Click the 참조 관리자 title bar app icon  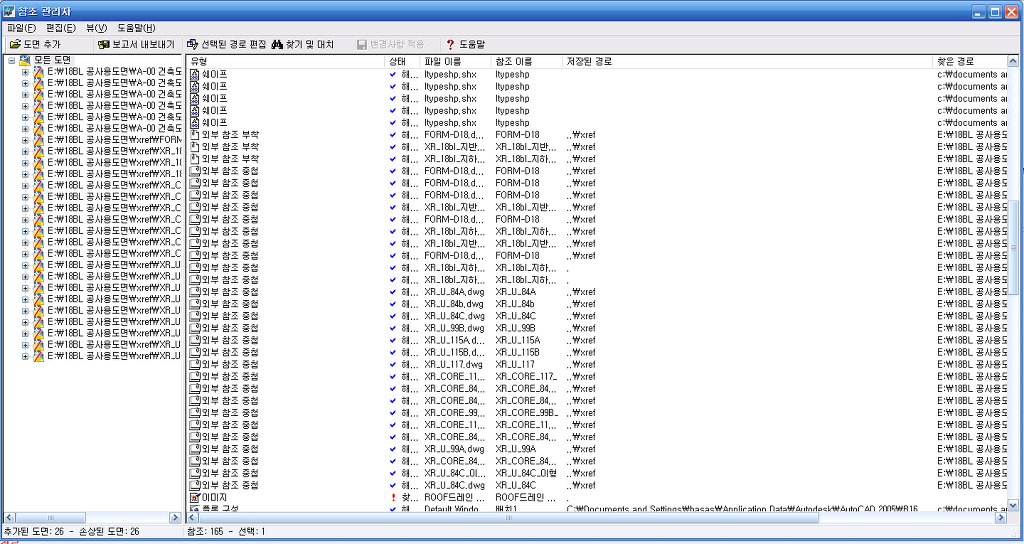click(x=9, y=11)
